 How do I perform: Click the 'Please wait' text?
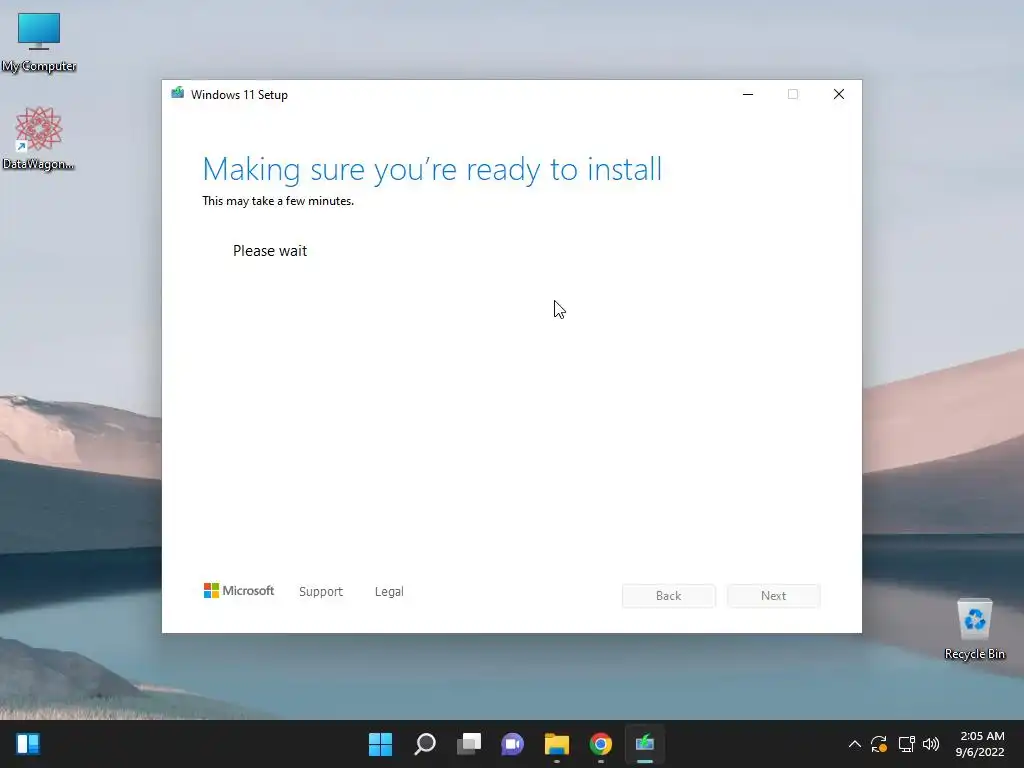coord(270,251)
